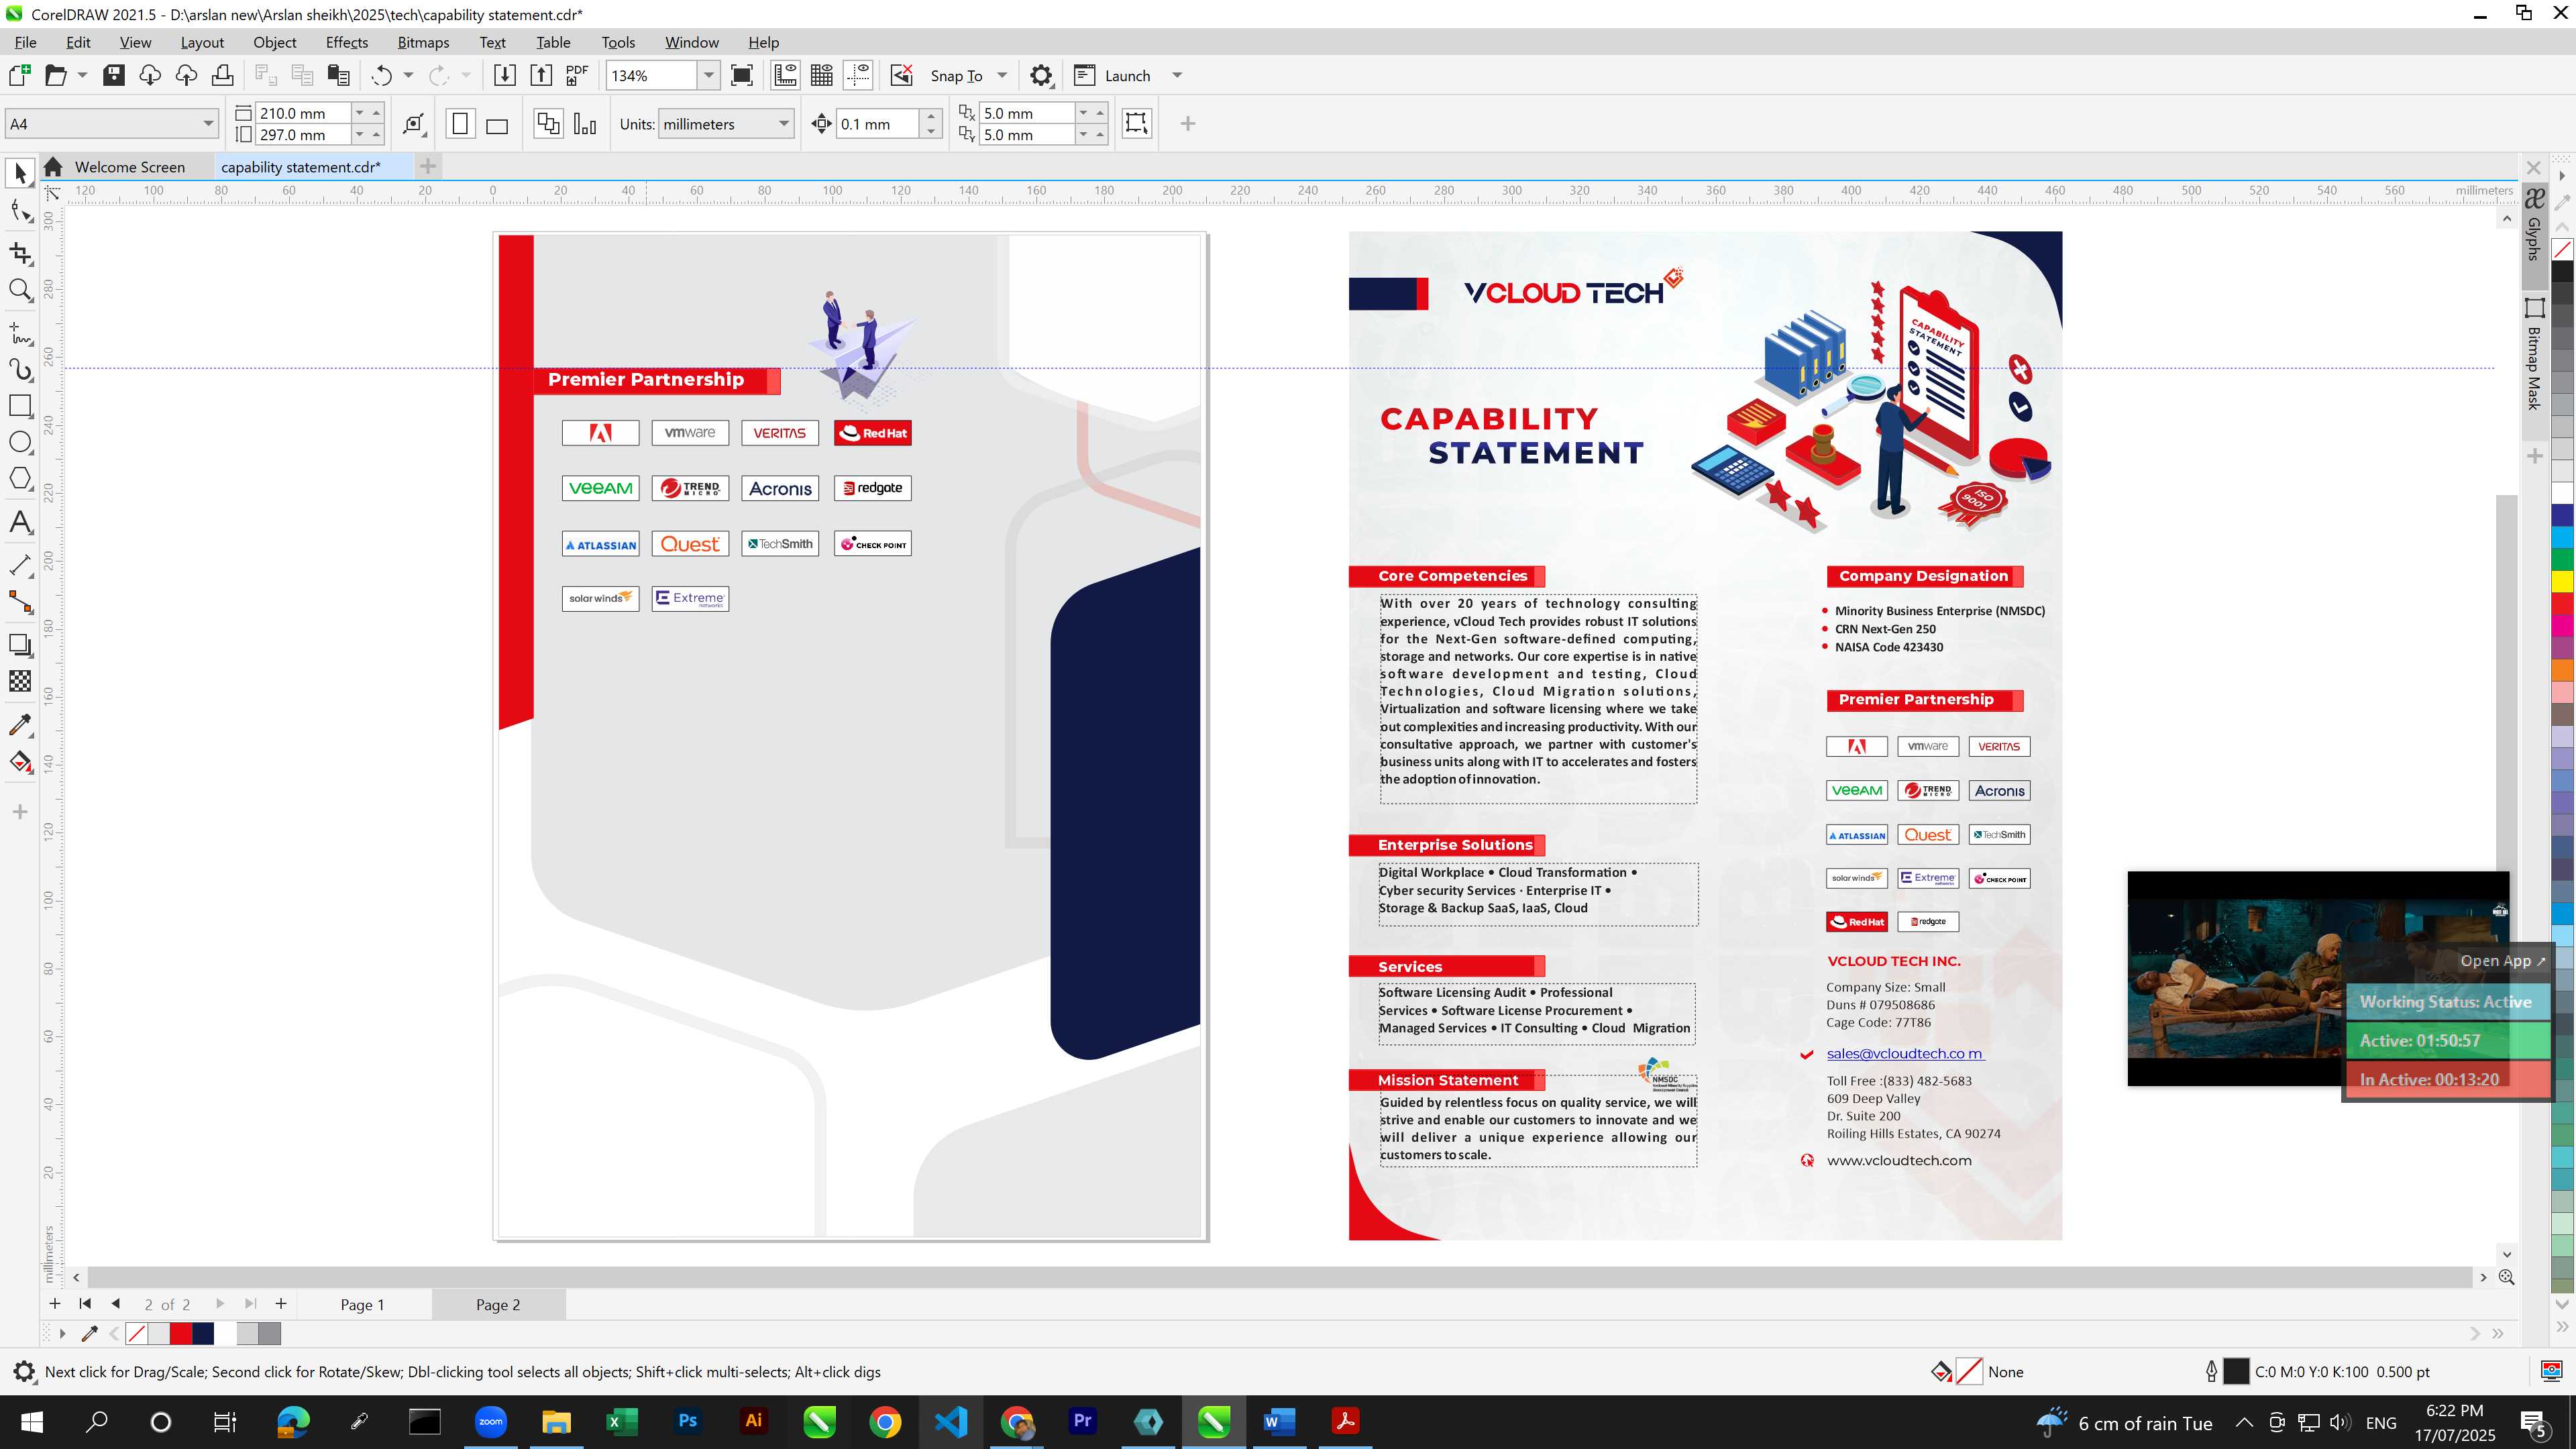2576x1449 pixels.
Task: Open the Bitmaps menu
Action: 423,42
